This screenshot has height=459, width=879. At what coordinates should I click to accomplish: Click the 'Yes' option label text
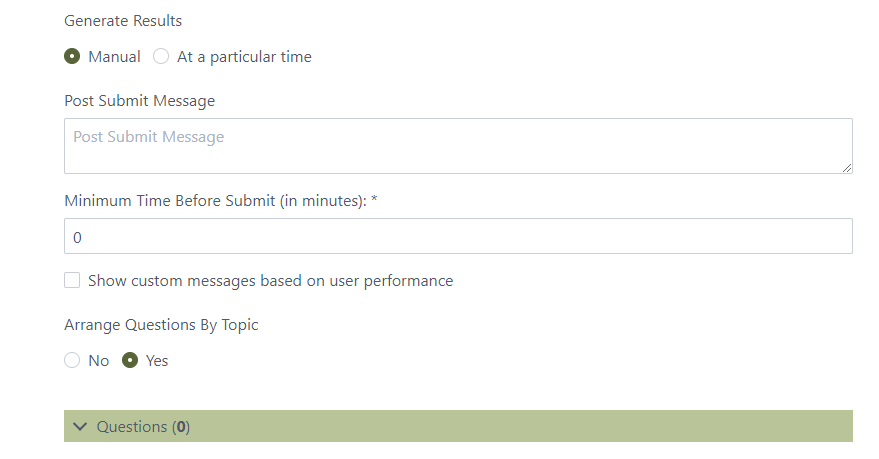pos(157,361)
